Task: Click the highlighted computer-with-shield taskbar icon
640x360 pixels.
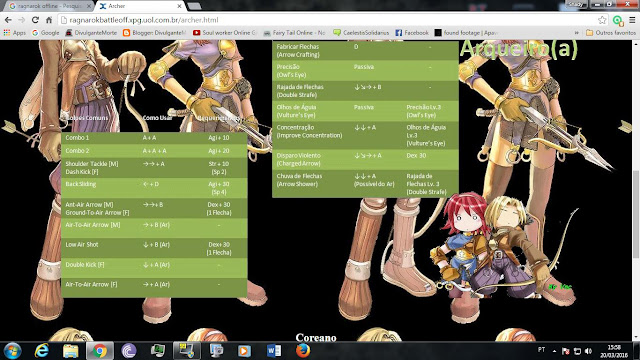Action: tap(187, 351)
